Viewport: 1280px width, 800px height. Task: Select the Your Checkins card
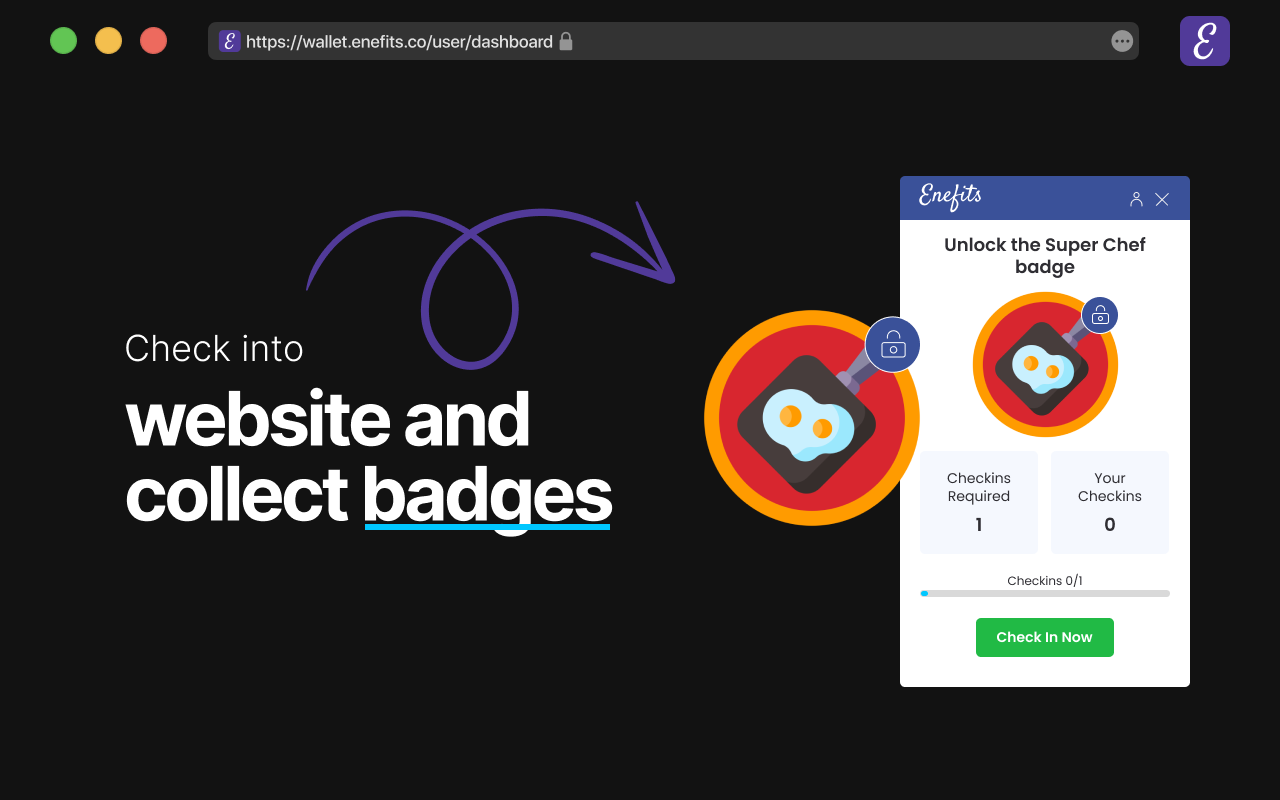(x=1110, y=502)
